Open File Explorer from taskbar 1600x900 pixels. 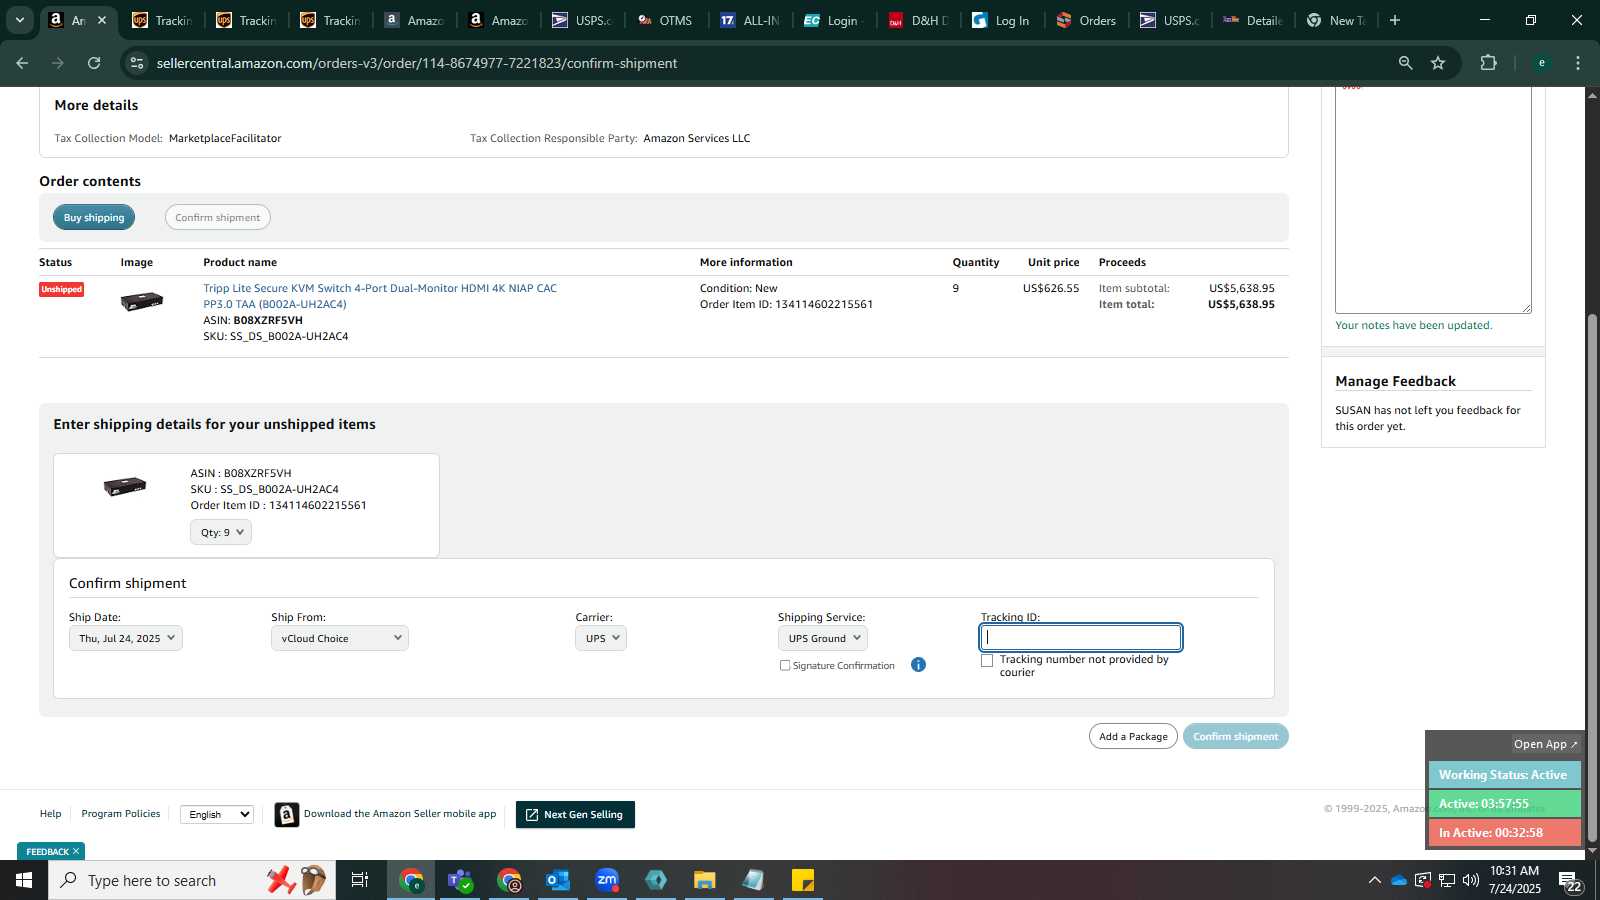tap(705, 880)
